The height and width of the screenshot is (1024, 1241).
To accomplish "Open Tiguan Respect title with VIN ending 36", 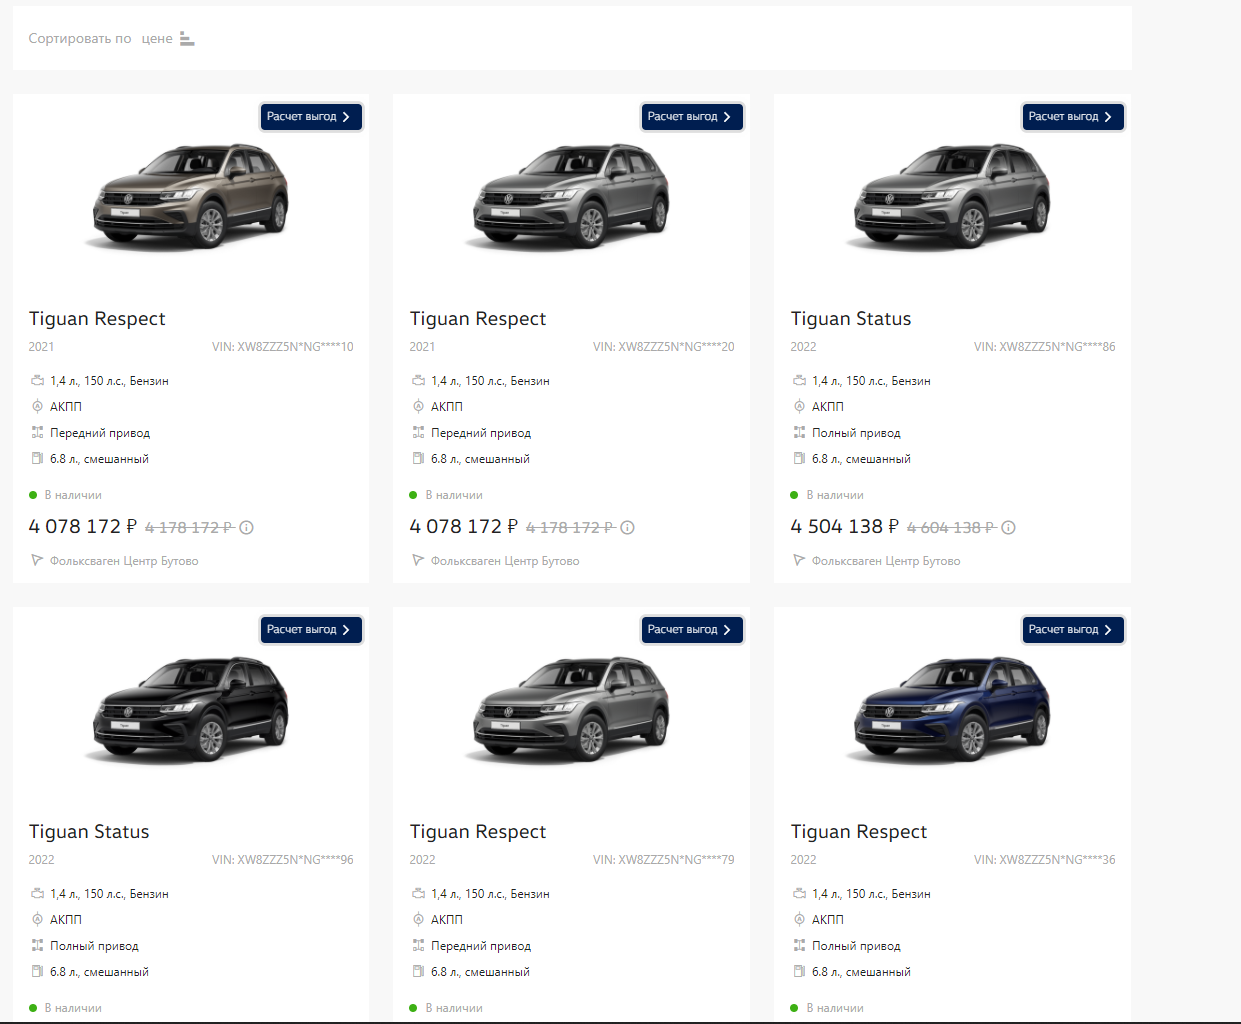I will pos(859,832).
